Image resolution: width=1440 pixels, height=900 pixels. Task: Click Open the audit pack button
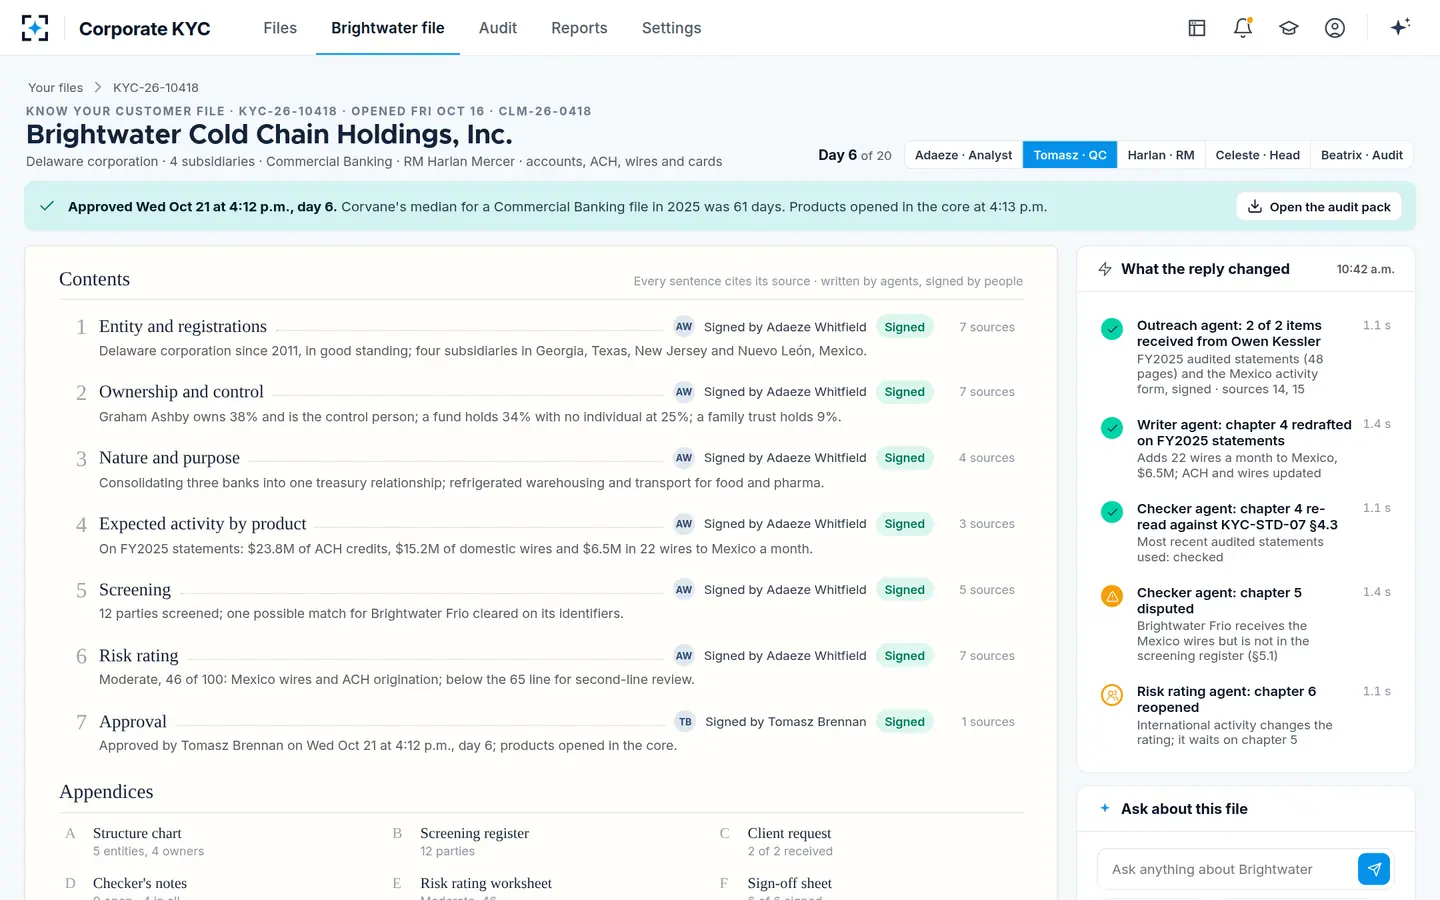(1319, 207)
